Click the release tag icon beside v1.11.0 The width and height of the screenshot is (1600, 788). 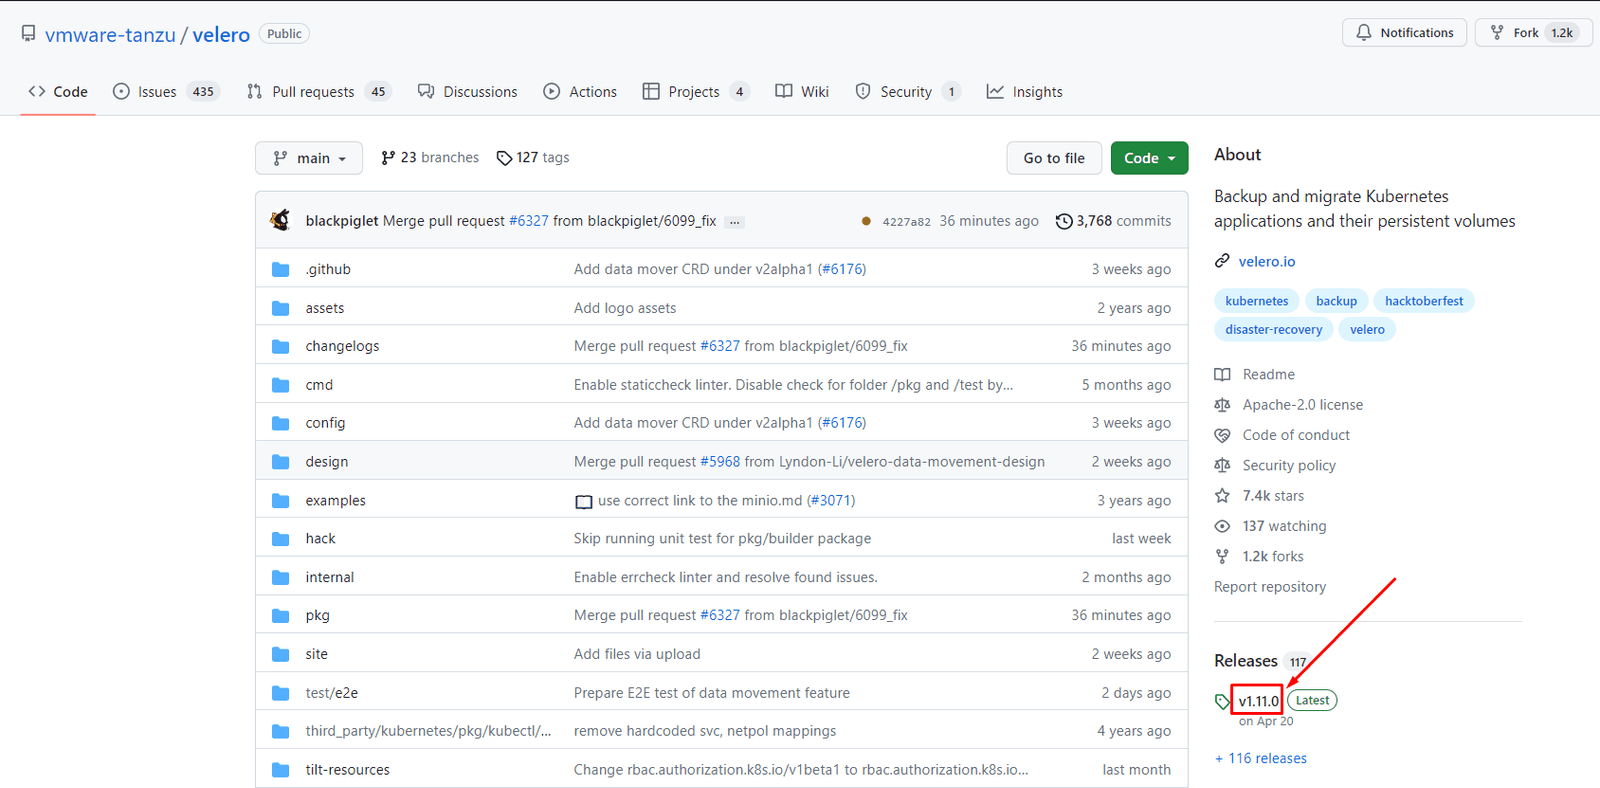click(1222, 701)
